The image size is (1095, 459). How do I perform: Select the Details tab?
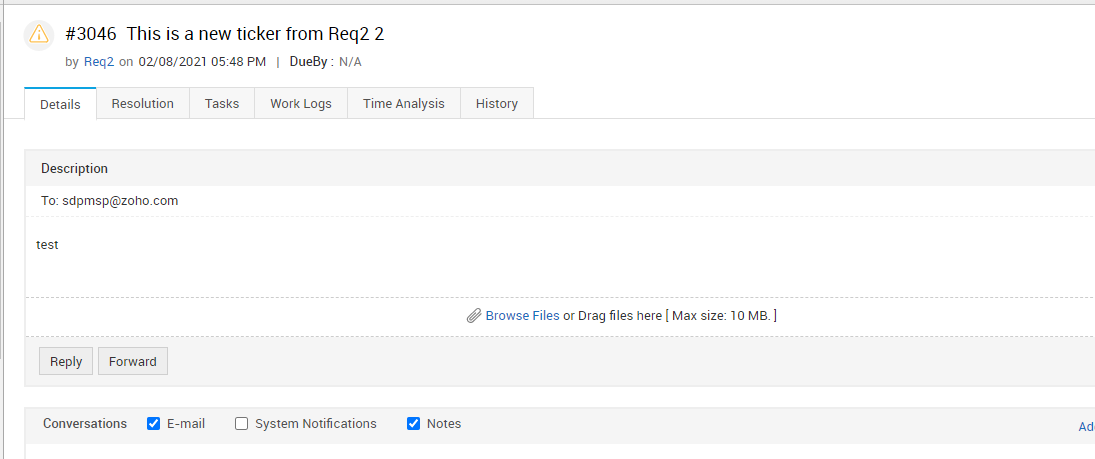pos(60,104)
